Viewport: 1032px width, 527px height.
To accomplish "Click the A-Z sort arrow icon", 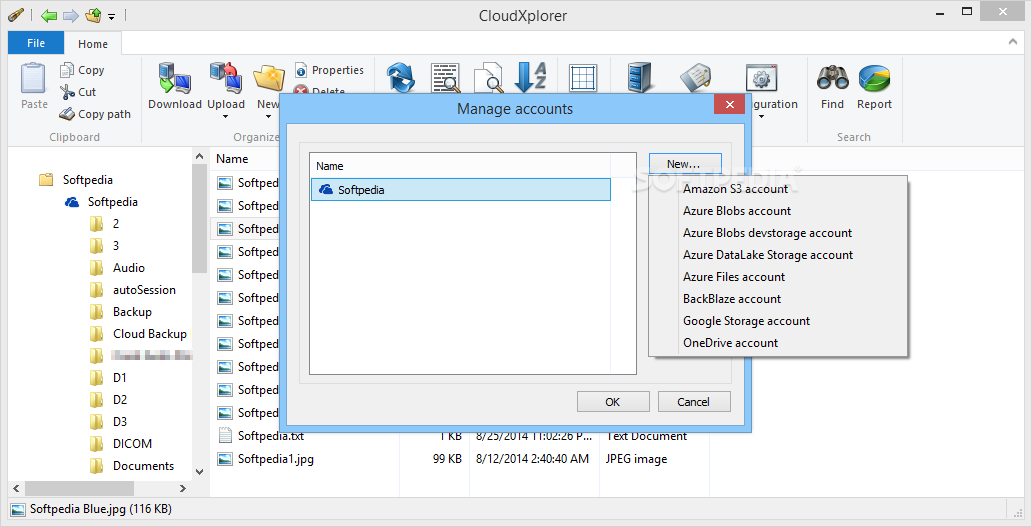I will (530, 78).
